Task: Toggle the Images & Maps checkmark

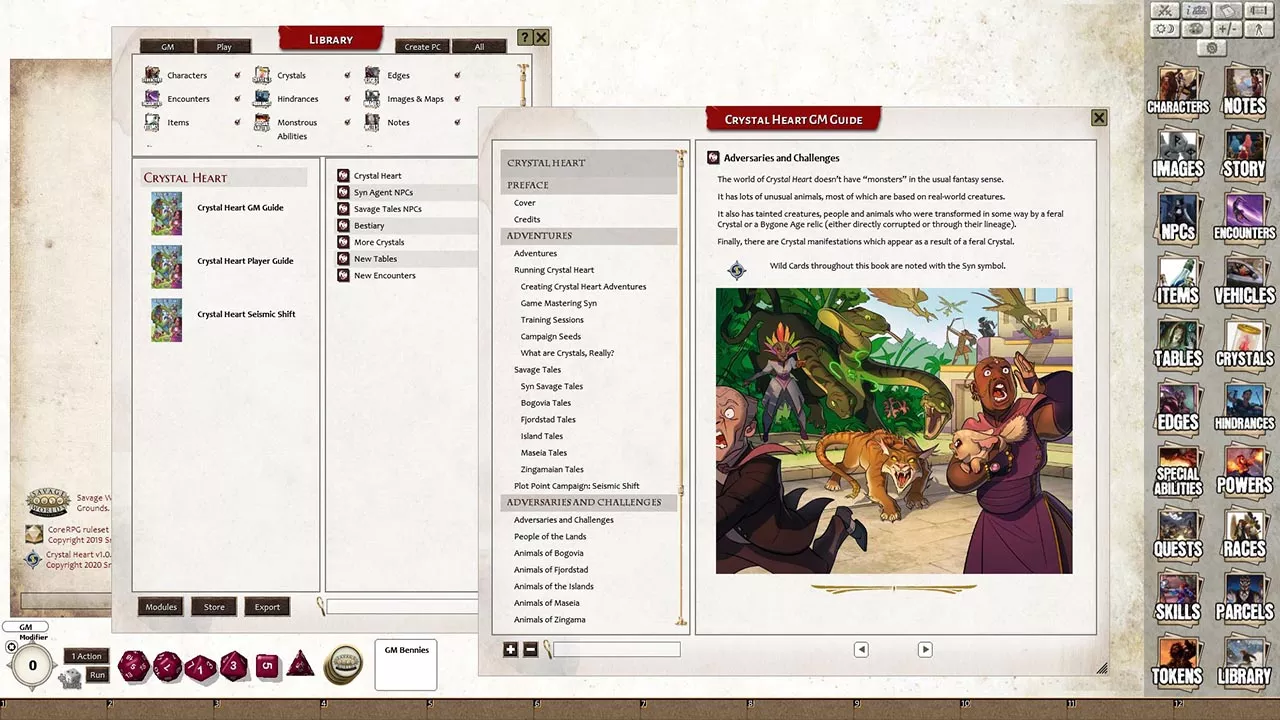Action: point(457,98)
